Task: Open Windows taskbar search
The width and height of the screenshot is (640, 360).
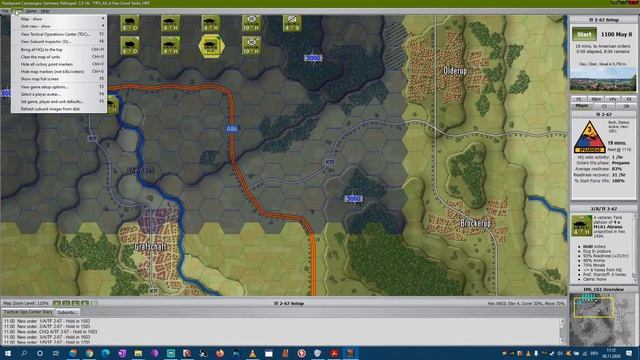Action: 24,353
